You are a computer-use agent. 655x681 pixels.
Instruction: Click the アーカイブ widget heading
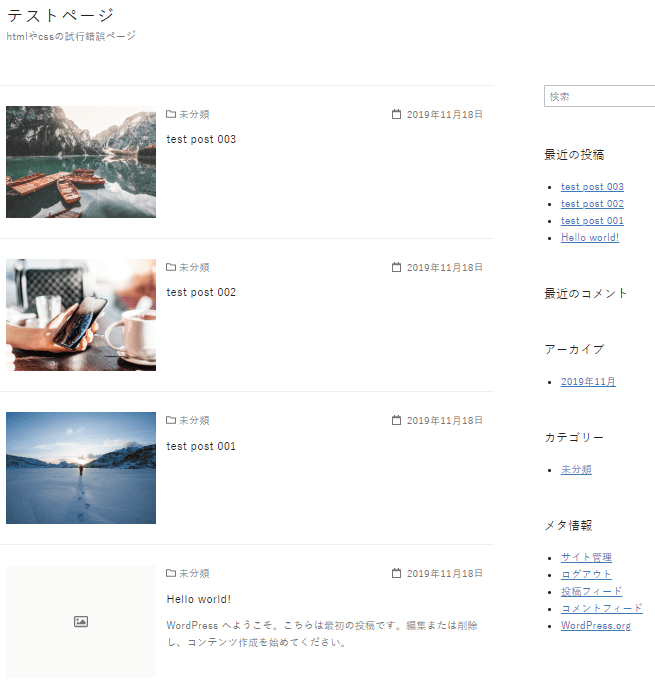(574, 349)
